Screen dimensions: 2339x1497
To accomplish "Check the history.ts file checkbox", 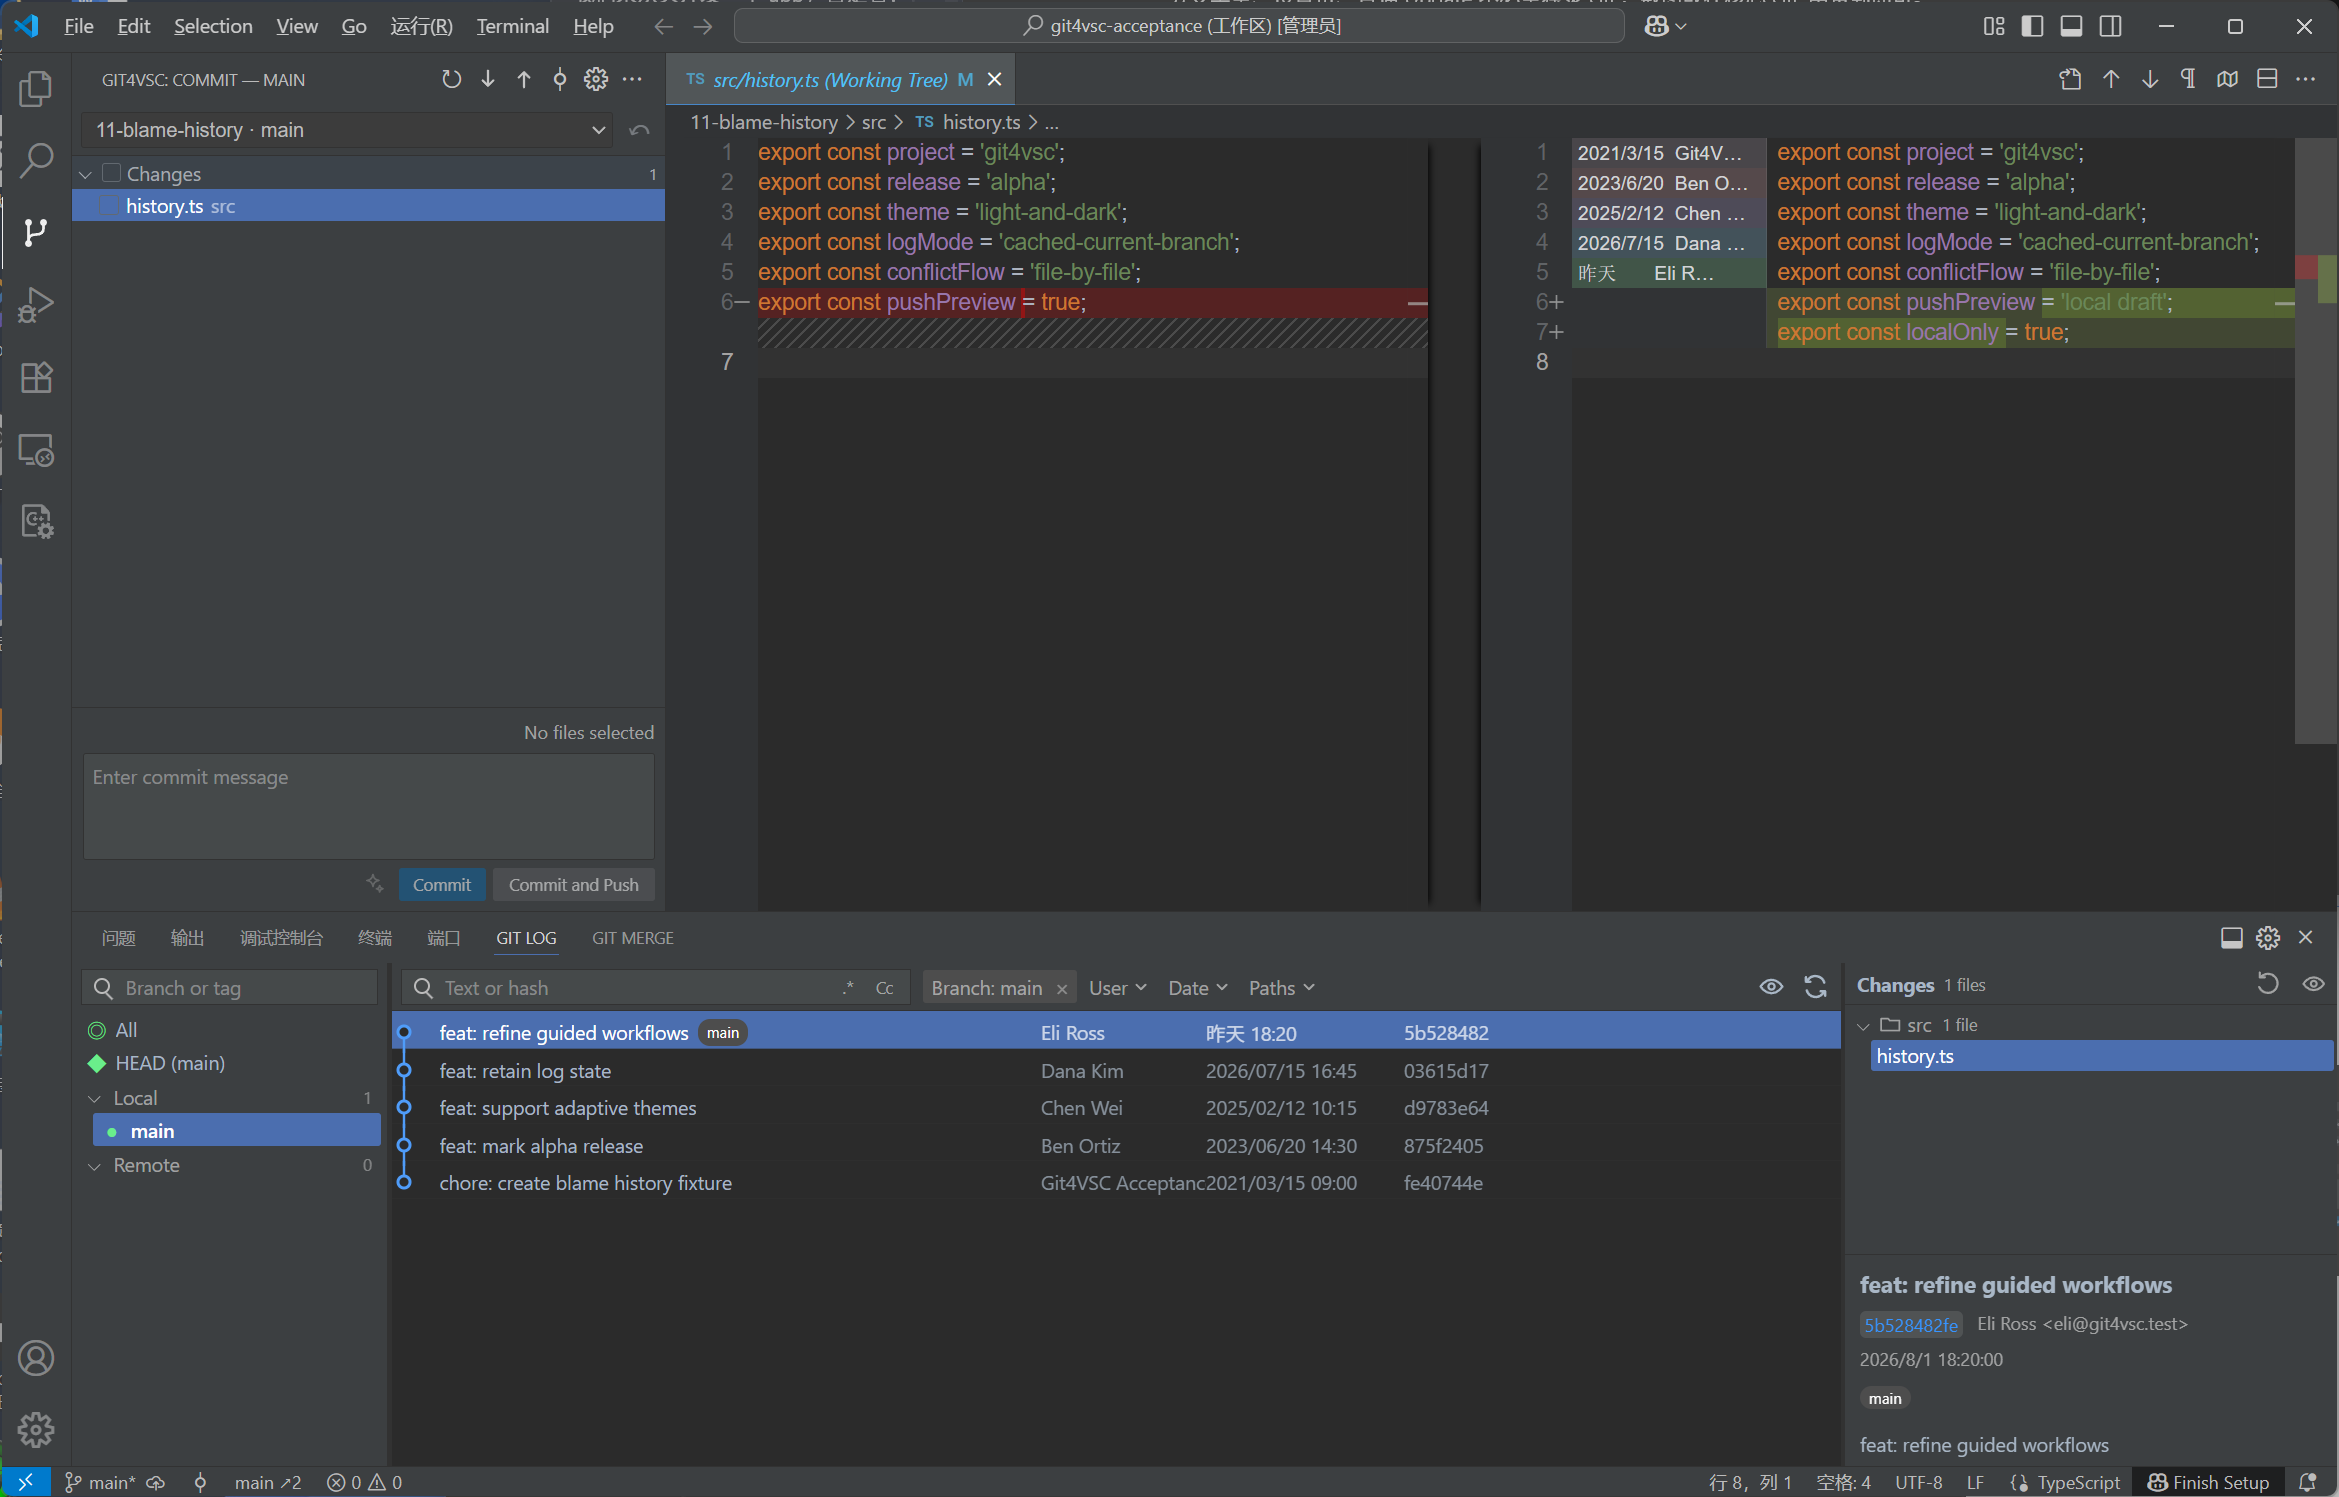I will pos(110,206).
